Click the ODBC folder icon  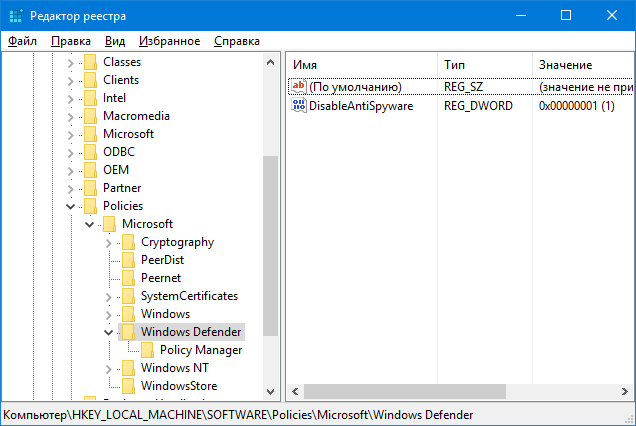click(x=90, y=152)
